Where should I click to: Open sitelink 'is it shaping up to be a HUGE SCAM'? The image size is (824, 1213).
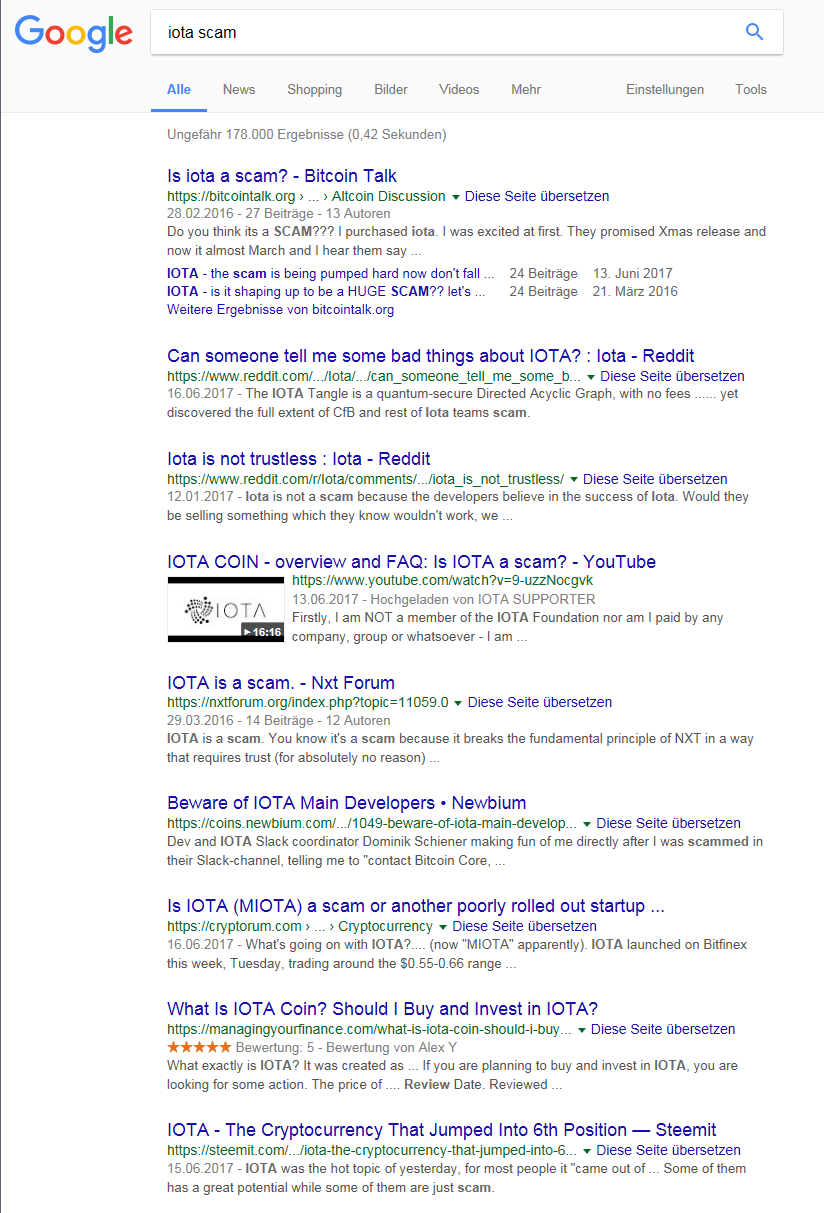pos(327,292)
